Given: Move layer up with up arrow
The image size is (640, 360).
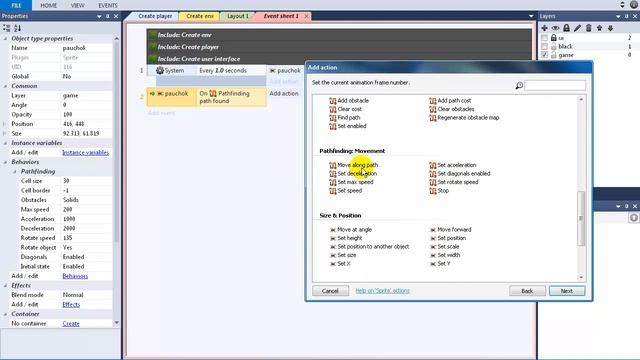Looking at the screenshot, I should pyautogui.click(x=599, y=28).
